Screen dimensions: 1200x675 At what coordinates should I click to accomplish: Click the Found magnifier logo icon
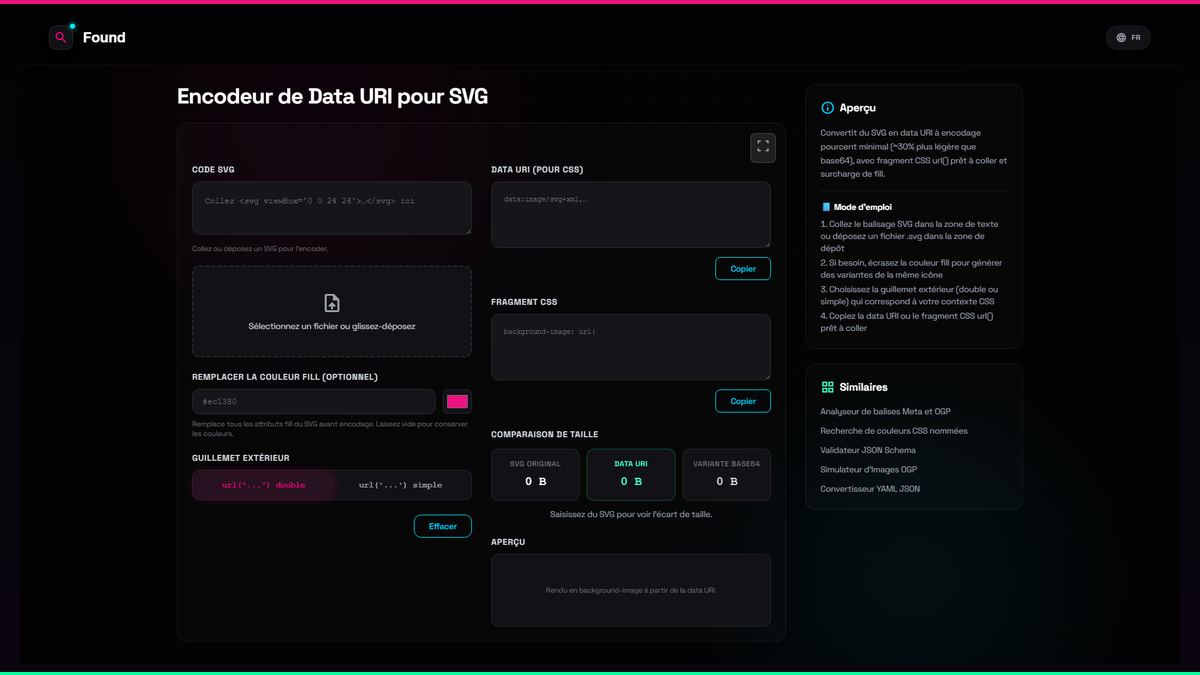tap(61, 38)
